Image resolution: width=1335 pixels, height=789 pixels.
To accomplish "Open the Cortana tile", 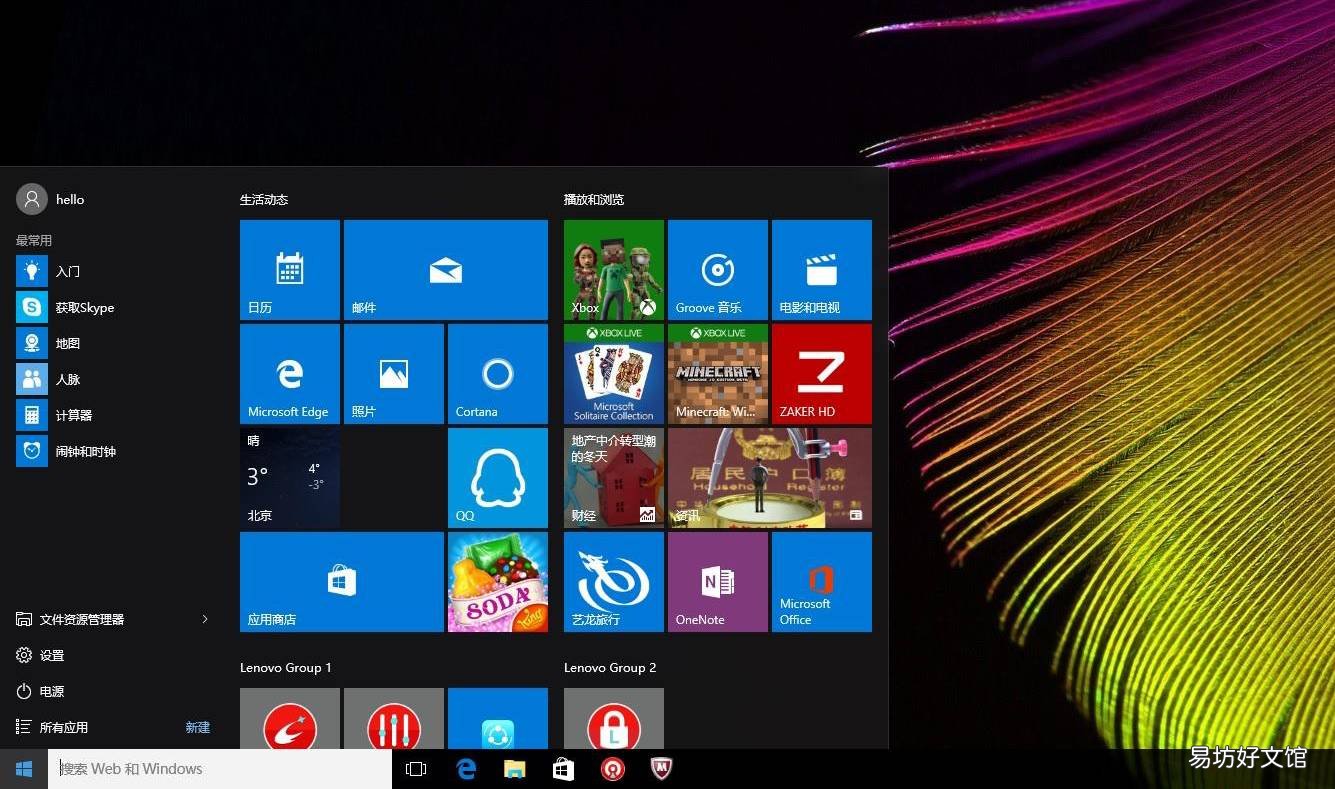I will pyautogui.click(x=498, y=374).
